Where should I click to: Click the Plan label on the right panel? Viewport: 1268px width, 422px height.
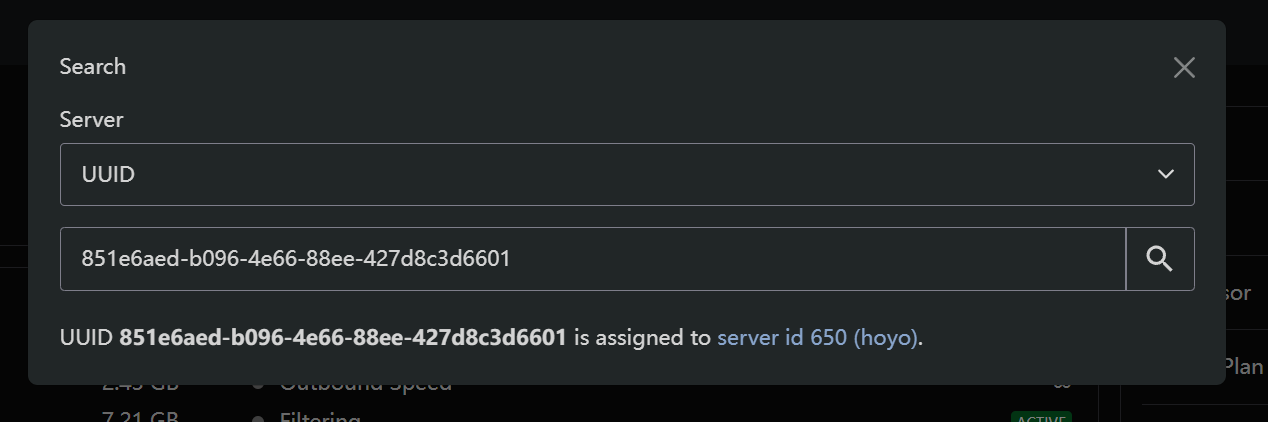pos(1244,366)
